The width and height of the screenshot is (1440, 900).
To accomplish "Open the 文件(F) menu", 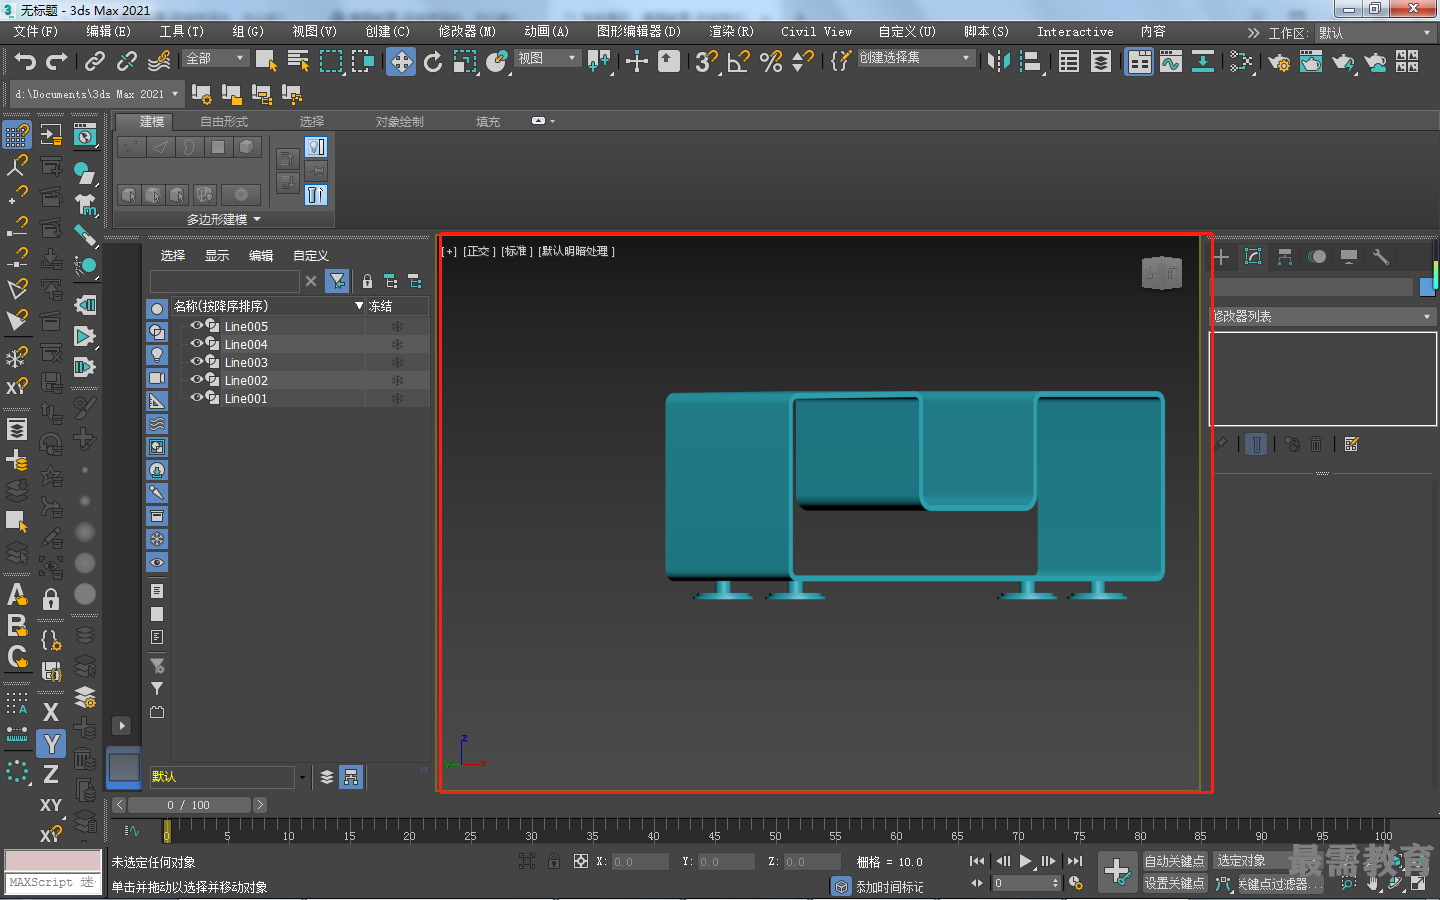I will click(36, 32).
